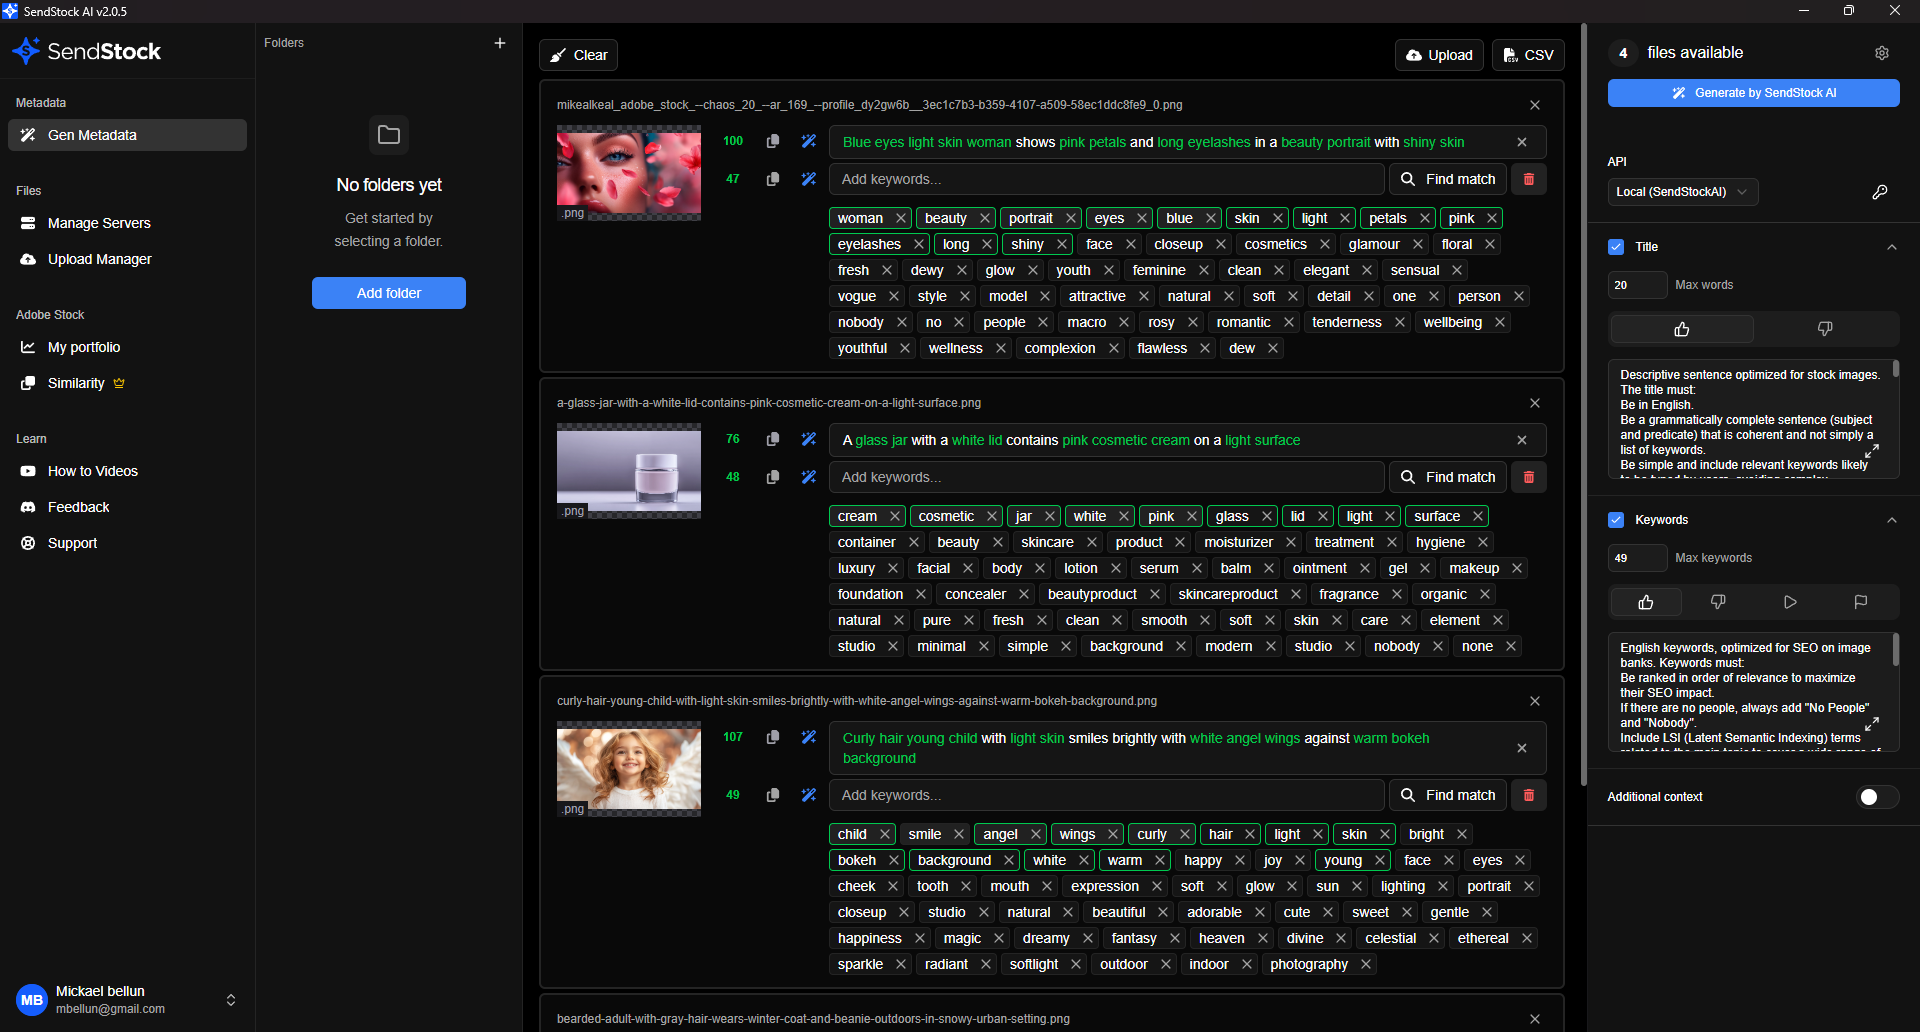Screen dimensions: 1920x1032
Task: Open Manage Servers in the sidebar
Action: pyautogui.click(x=99, y=223)
